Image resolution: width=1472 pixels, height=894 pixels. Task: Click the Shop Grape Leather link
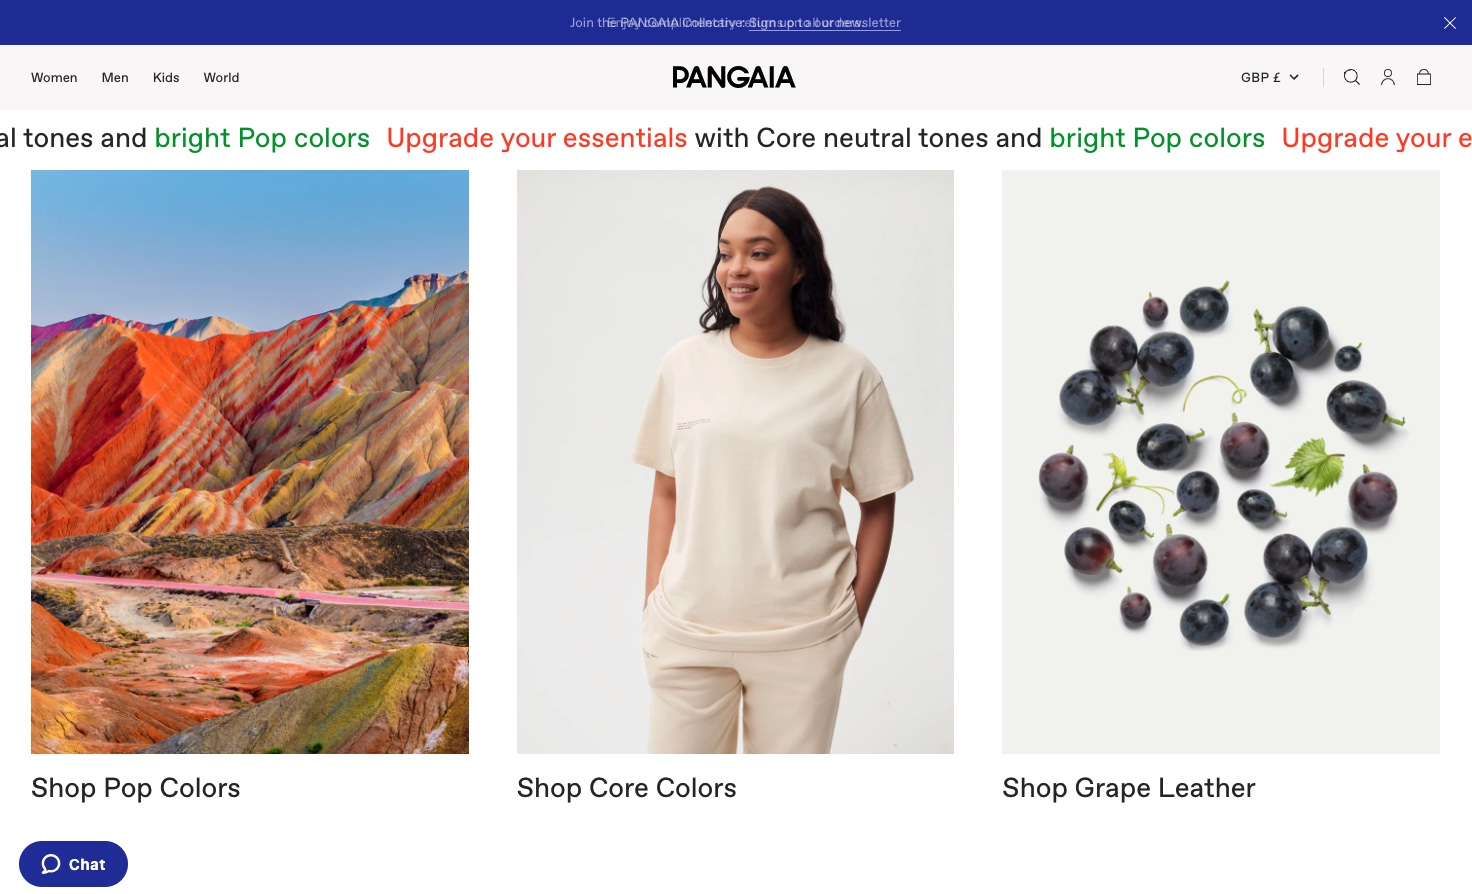[x=1128, y=788]
